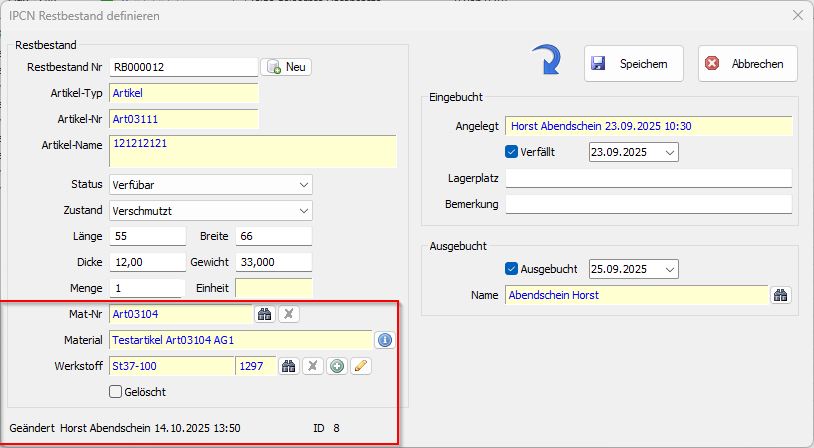Clear Mat-Nr with the X icon

click(288, 314)
